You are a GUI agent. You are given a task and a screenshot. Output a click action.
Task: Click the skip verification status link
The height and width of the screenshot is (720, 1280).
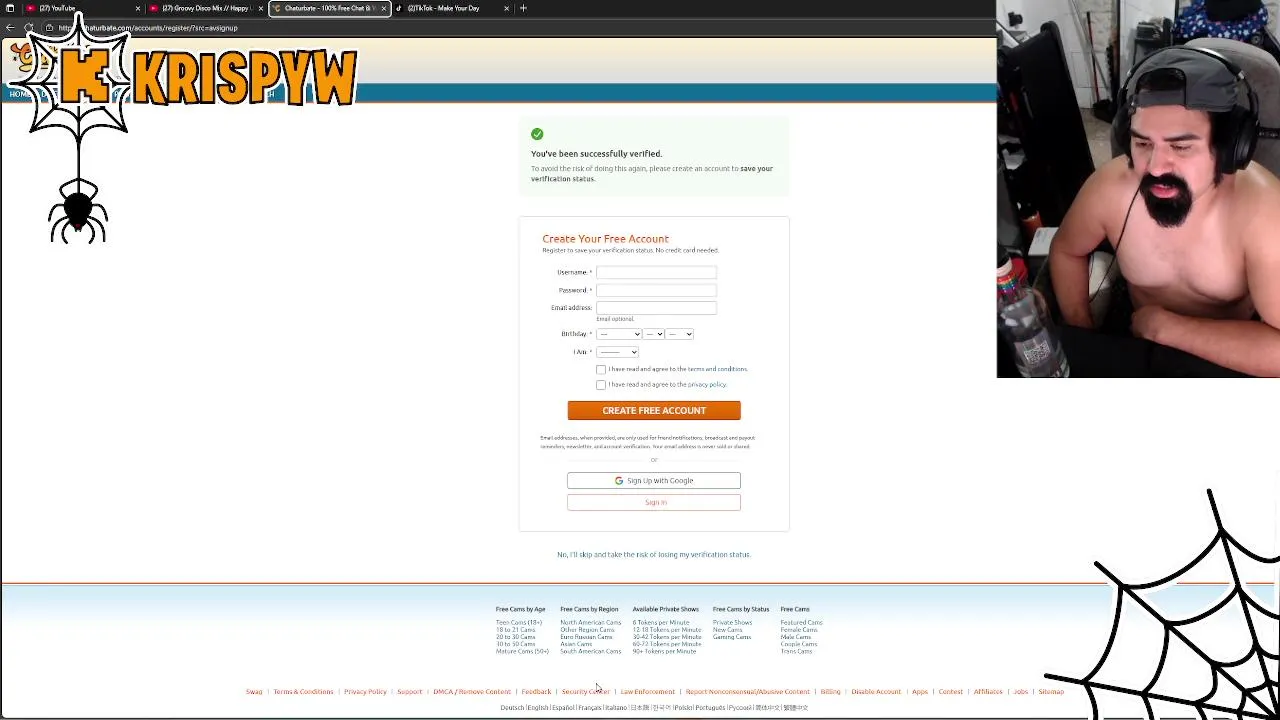tap(654, 555)
